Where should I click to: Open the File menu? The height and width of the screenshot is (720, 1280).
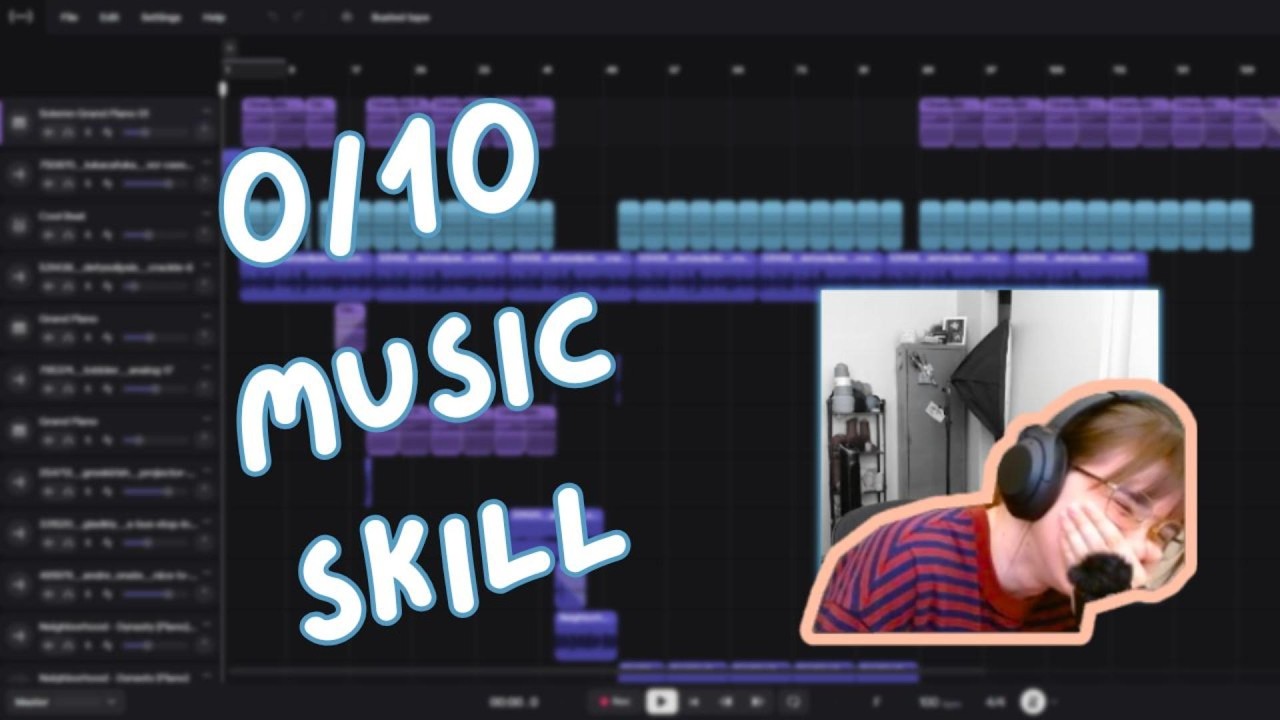coord(69,18)
